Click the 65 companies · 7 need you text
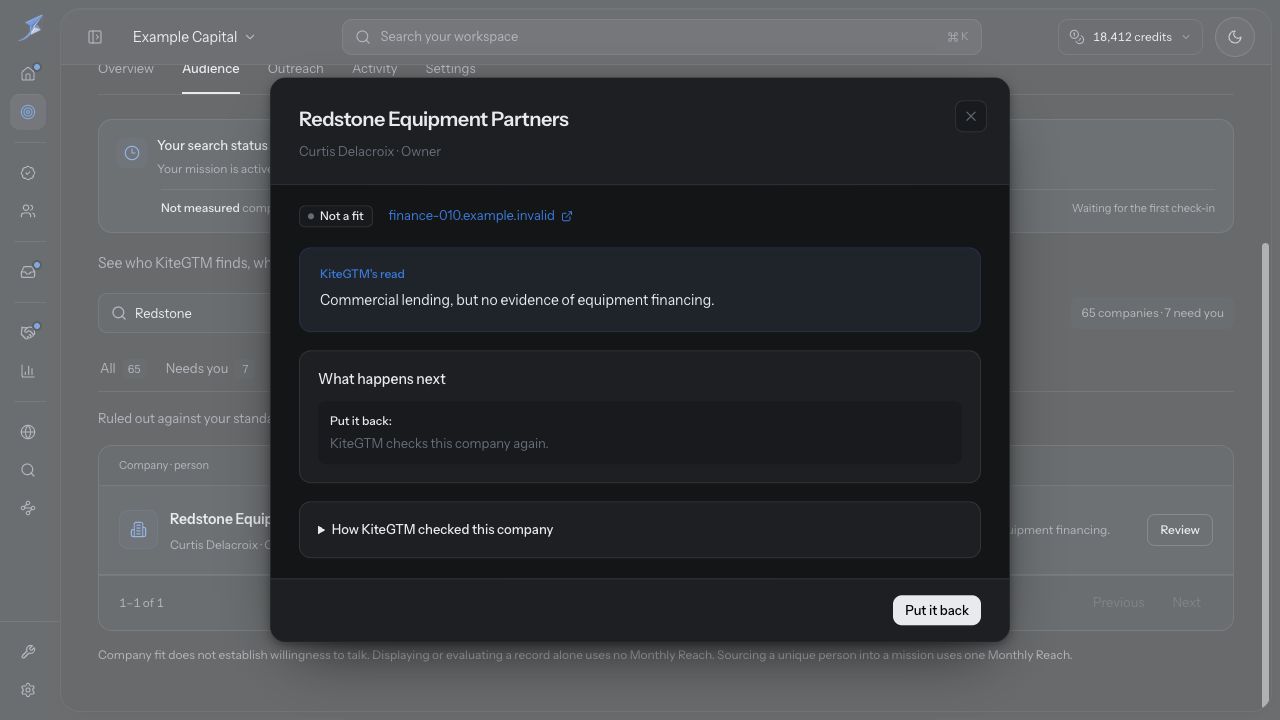The height and width of the screenshot is (720, 1280). 1152,313
